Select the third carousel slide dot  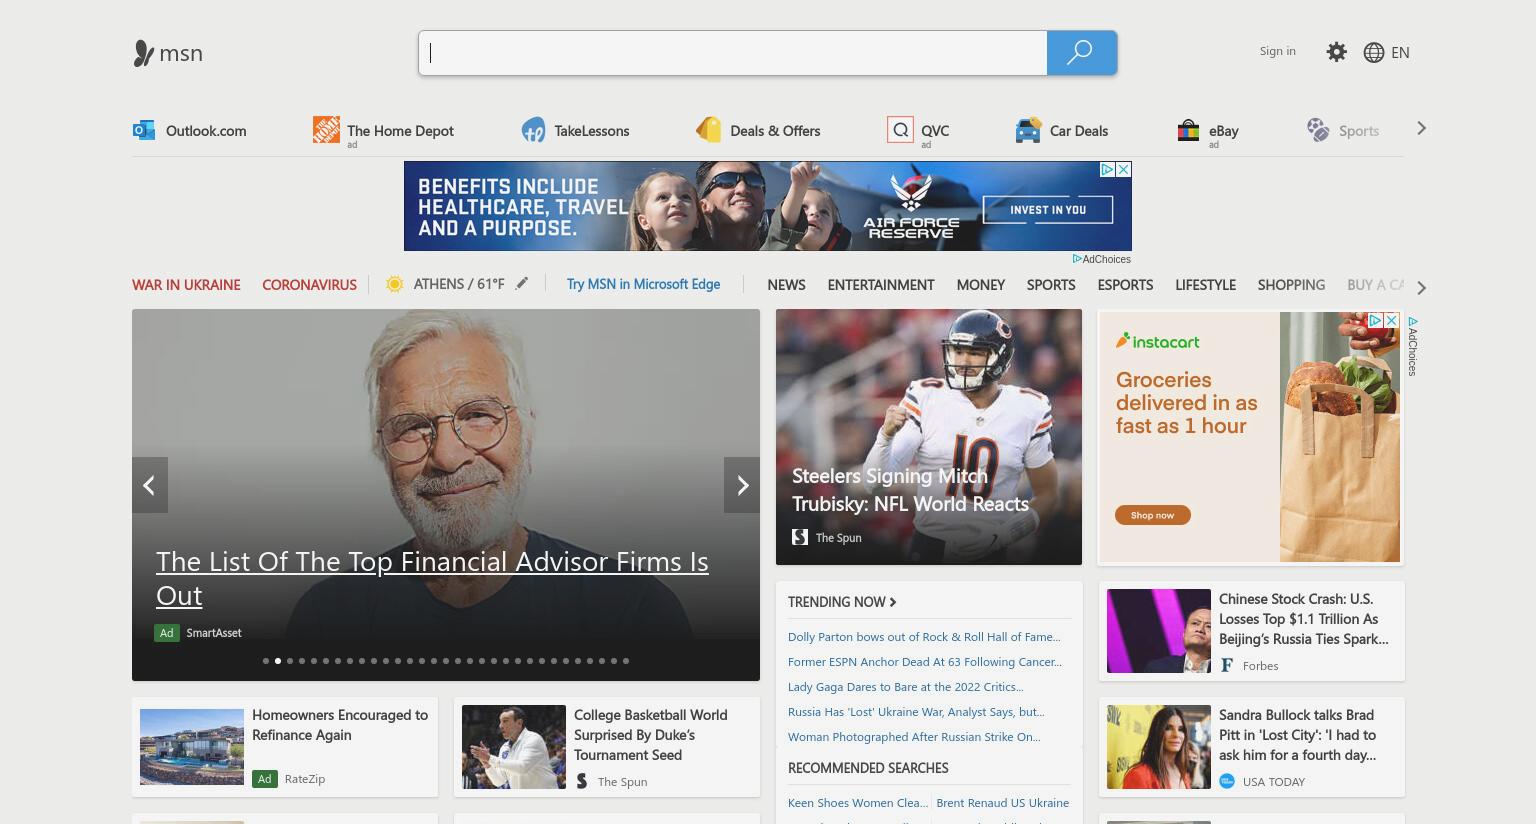click(x=290, y=661)
